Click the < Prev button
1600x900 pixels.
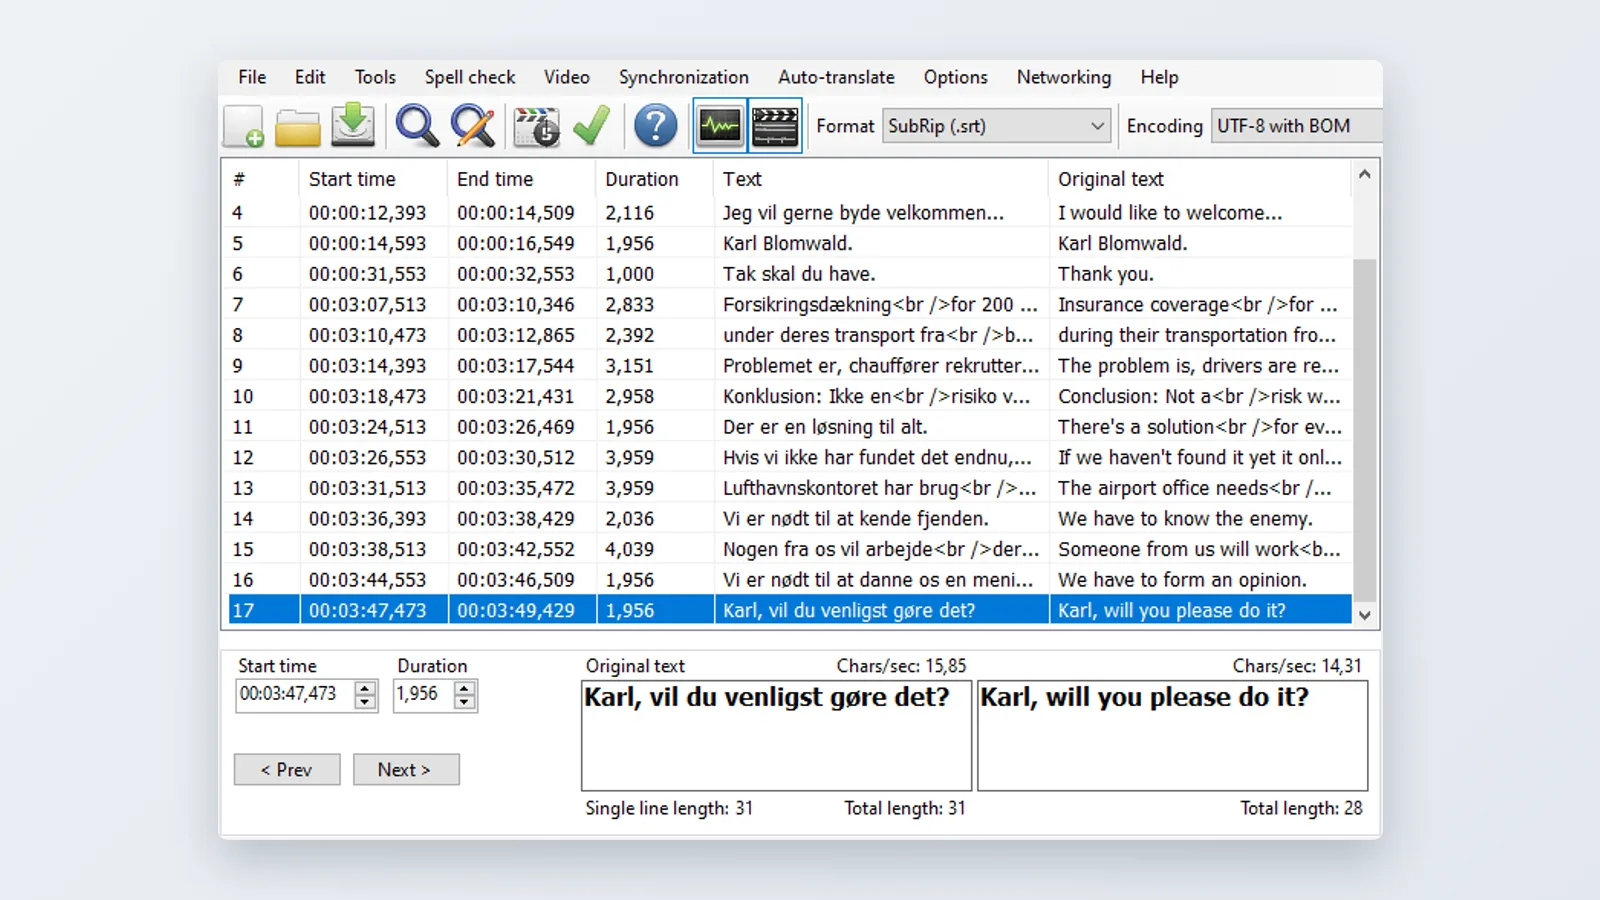[x=287, y=769]
